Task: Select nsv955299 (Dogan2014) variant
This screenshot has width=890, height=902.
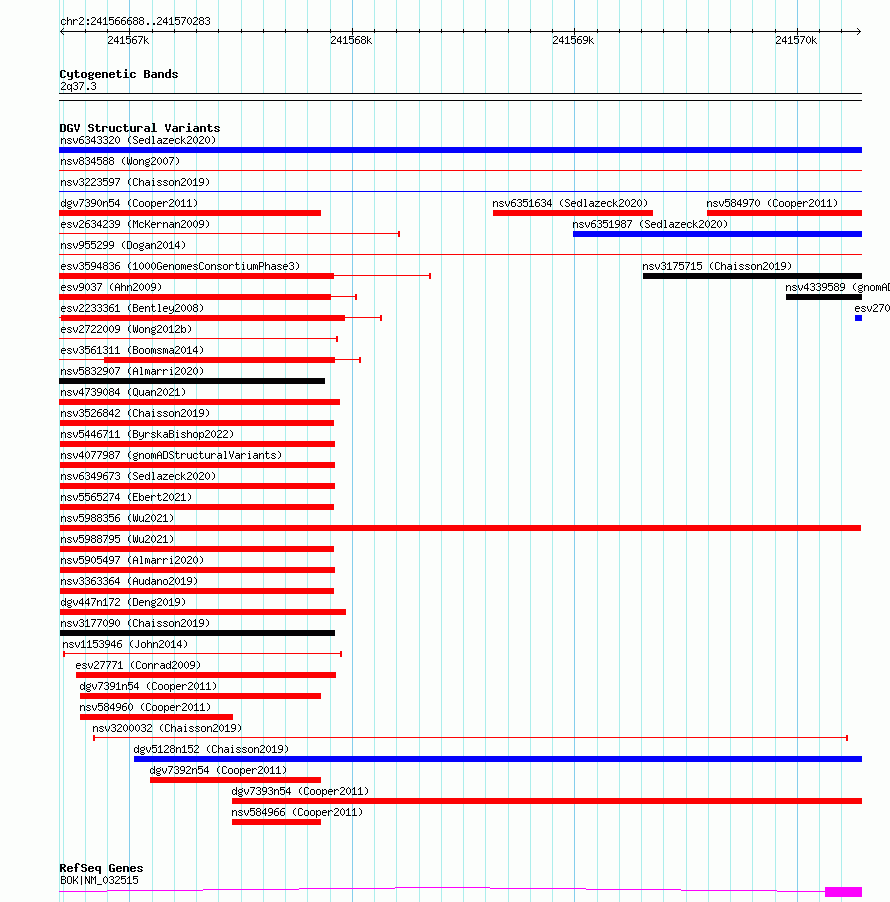Action: [x=123, y=245]
